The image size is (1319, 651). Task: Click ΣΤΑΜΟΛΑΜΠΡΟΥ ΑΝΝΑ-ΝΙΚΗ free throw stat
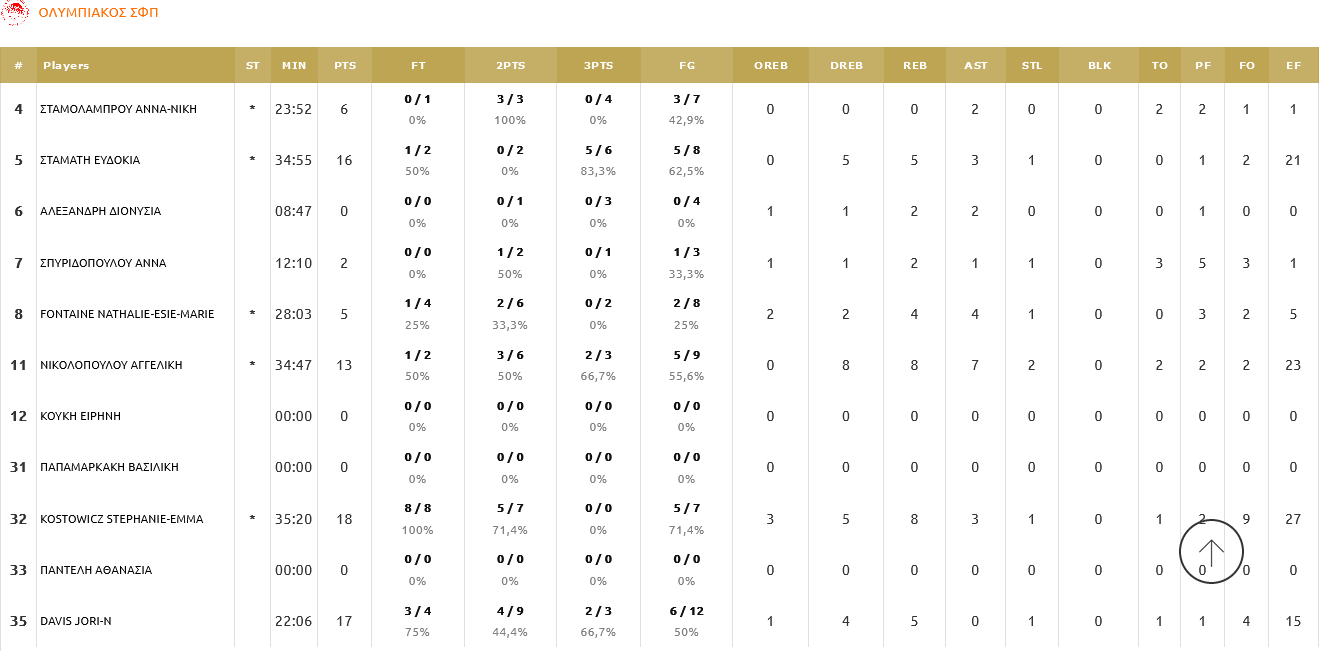pyautogui.click(x=417, y=108)
